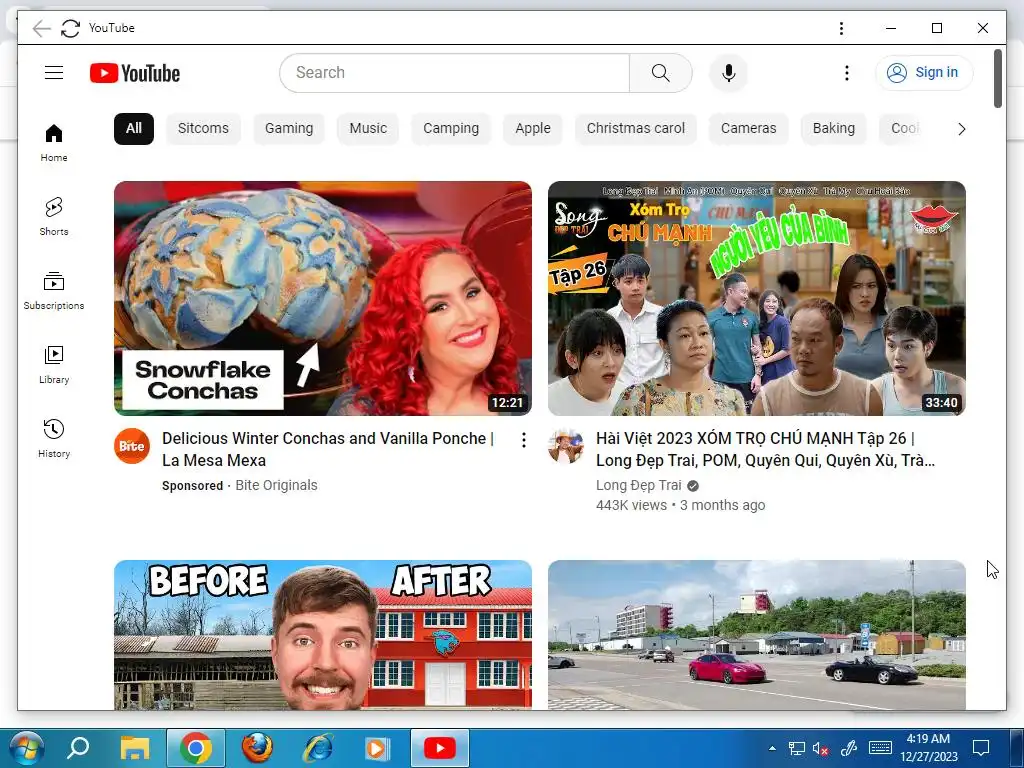Click in the Search text field

tap(455, 72)
